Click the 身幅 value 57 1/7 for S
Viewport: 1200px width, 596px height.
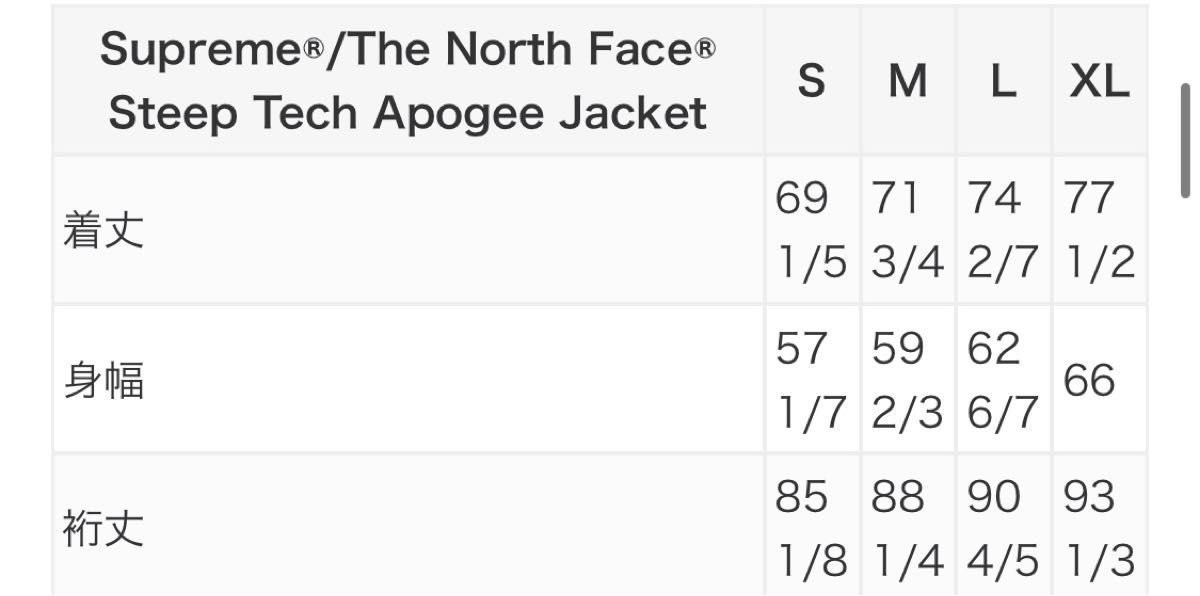pyautogui.click(x=811, y=381)
